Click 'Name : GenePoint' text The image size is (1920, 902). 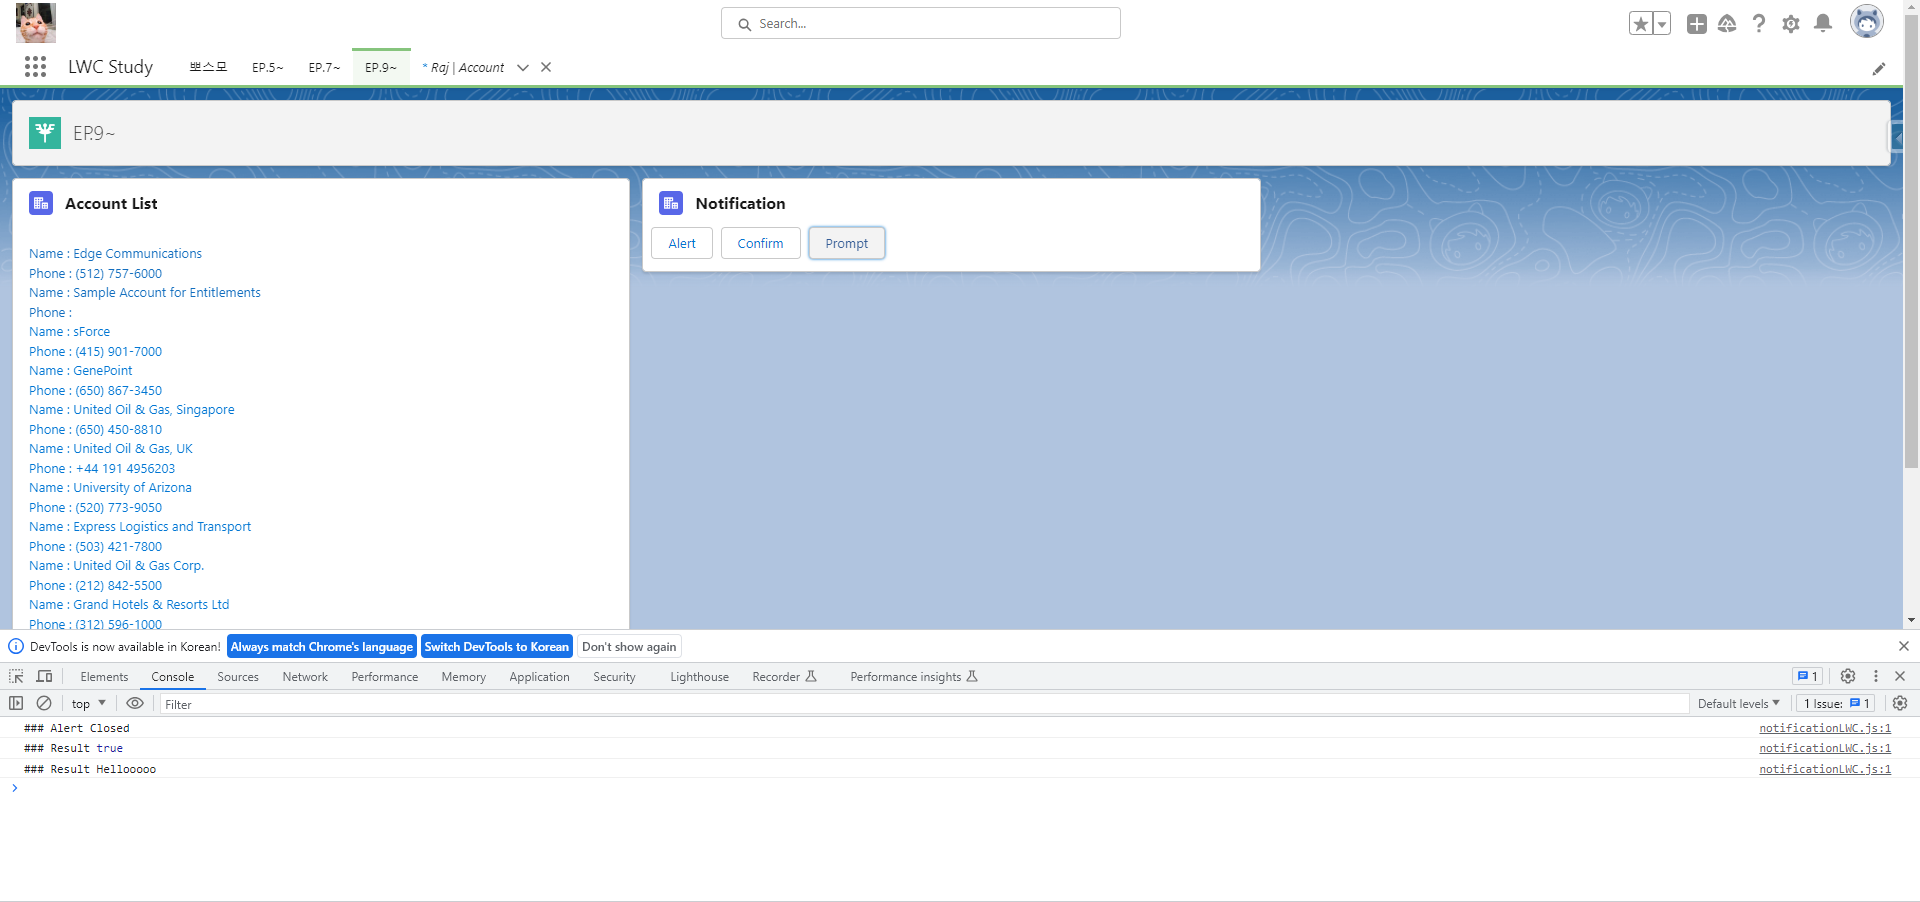(x=80, y=371)
